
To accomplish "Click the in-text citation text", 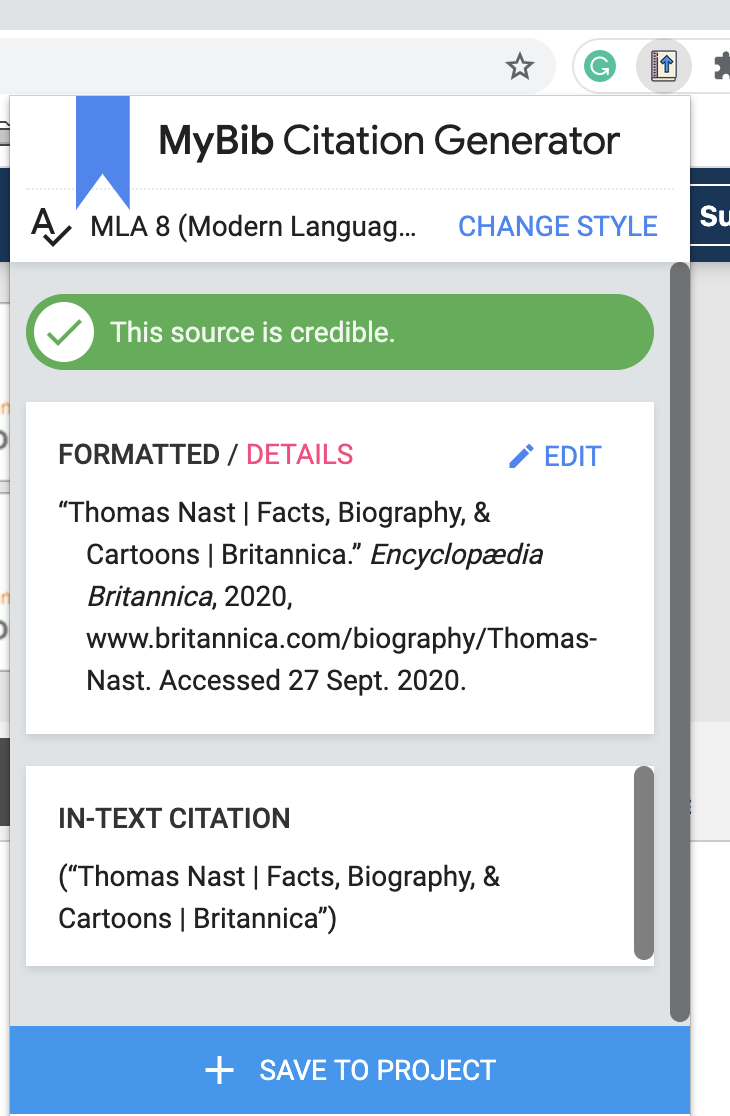I will [x=280, y=897].
